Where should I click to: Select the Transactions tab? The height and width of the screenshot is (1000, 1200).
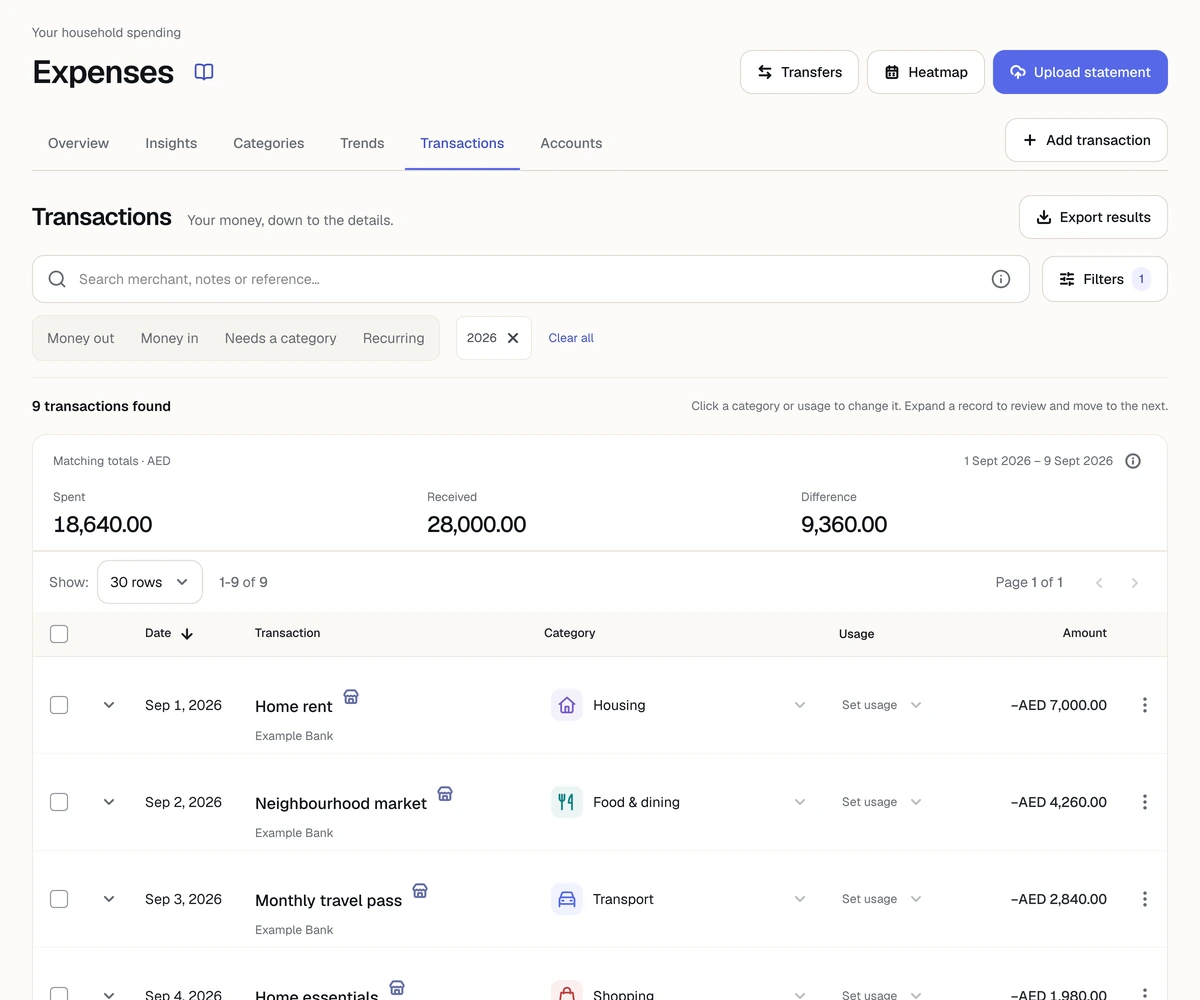[462, 143]
